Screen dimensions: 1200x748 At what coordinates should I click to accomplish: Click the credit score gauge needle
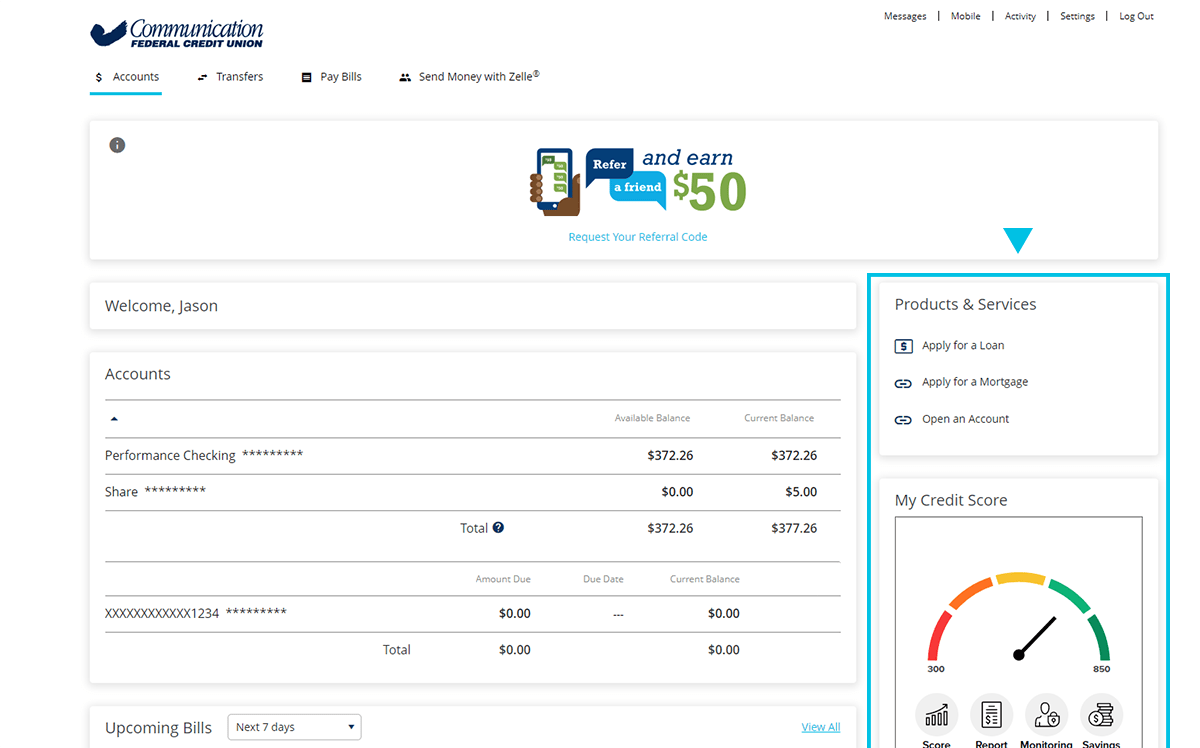click(x=1035, y=635)
